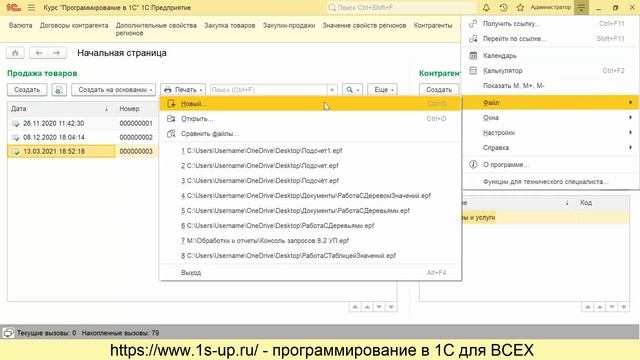Choose Новый... in the File menu

click(x=310, y=104)
